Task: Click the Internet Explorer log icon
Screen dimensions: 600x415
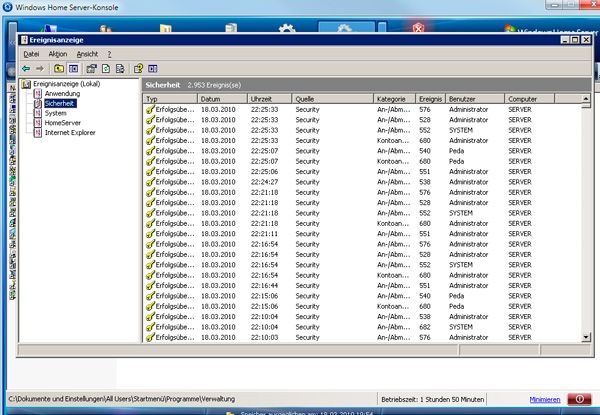Action: (38, 133)
